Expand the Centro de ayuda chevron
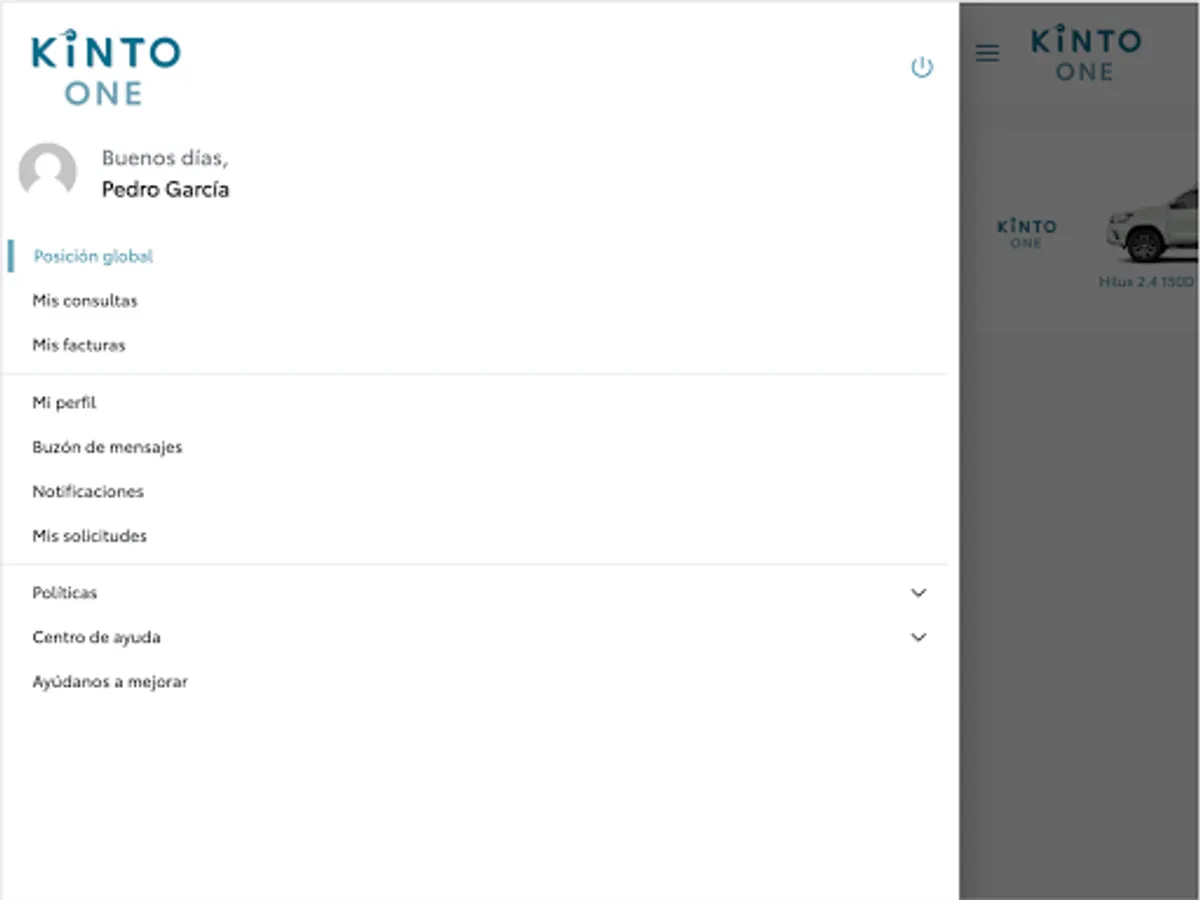Viewport: 1200px width, 900px height. tap(919, 637)
